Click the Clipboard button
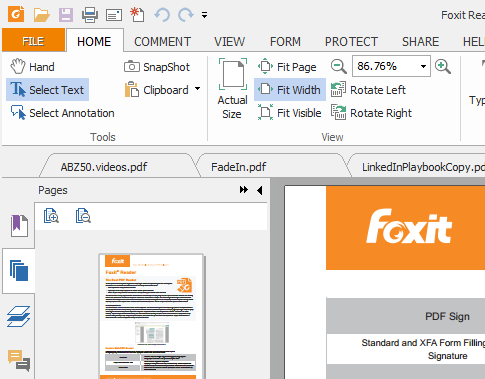485x379 pixels. tap(157, 90)
